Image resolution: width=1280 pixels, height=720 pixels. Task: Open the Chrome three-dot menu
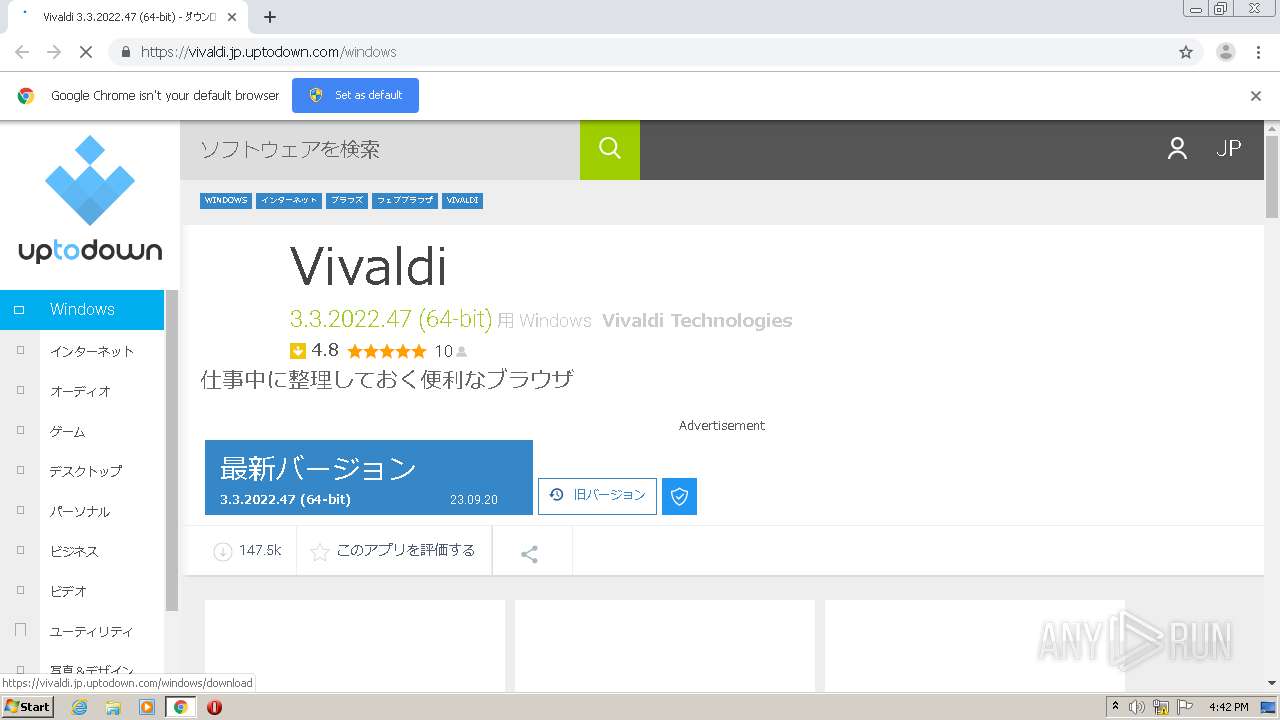pos(1259,52)
